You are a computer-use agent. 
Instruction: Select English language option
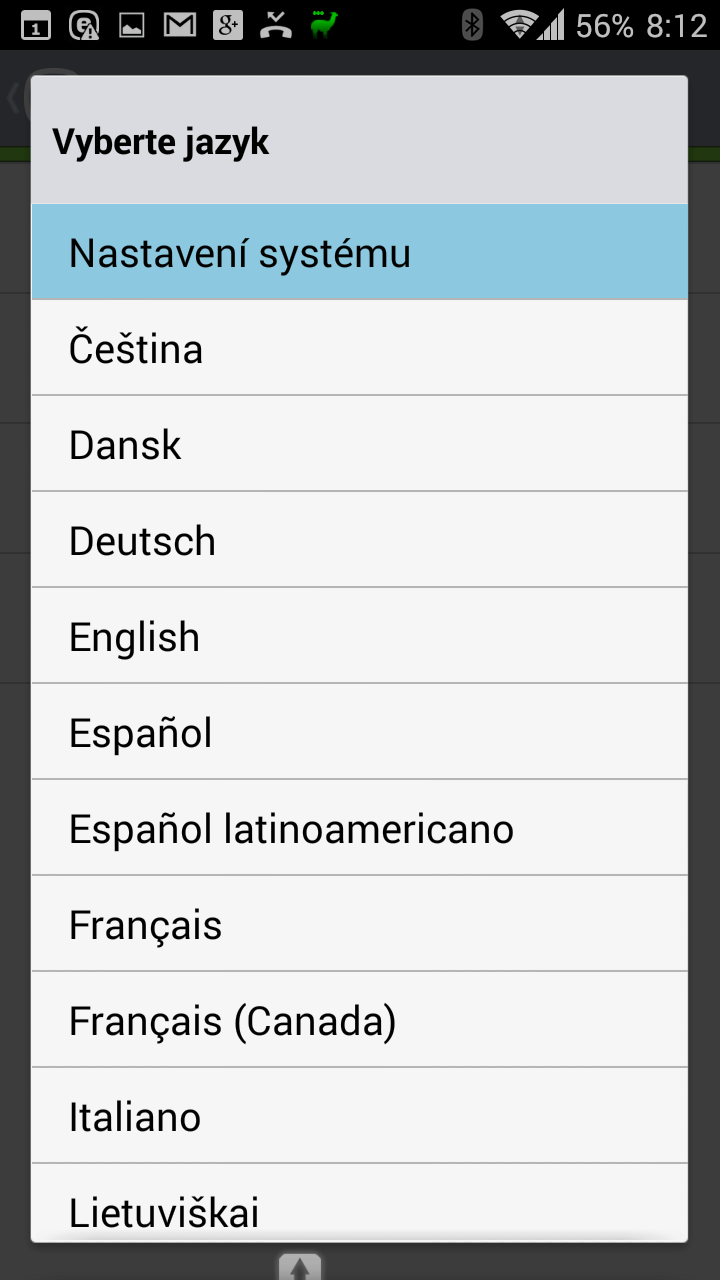pyautogui.click(x=360, y=636)
